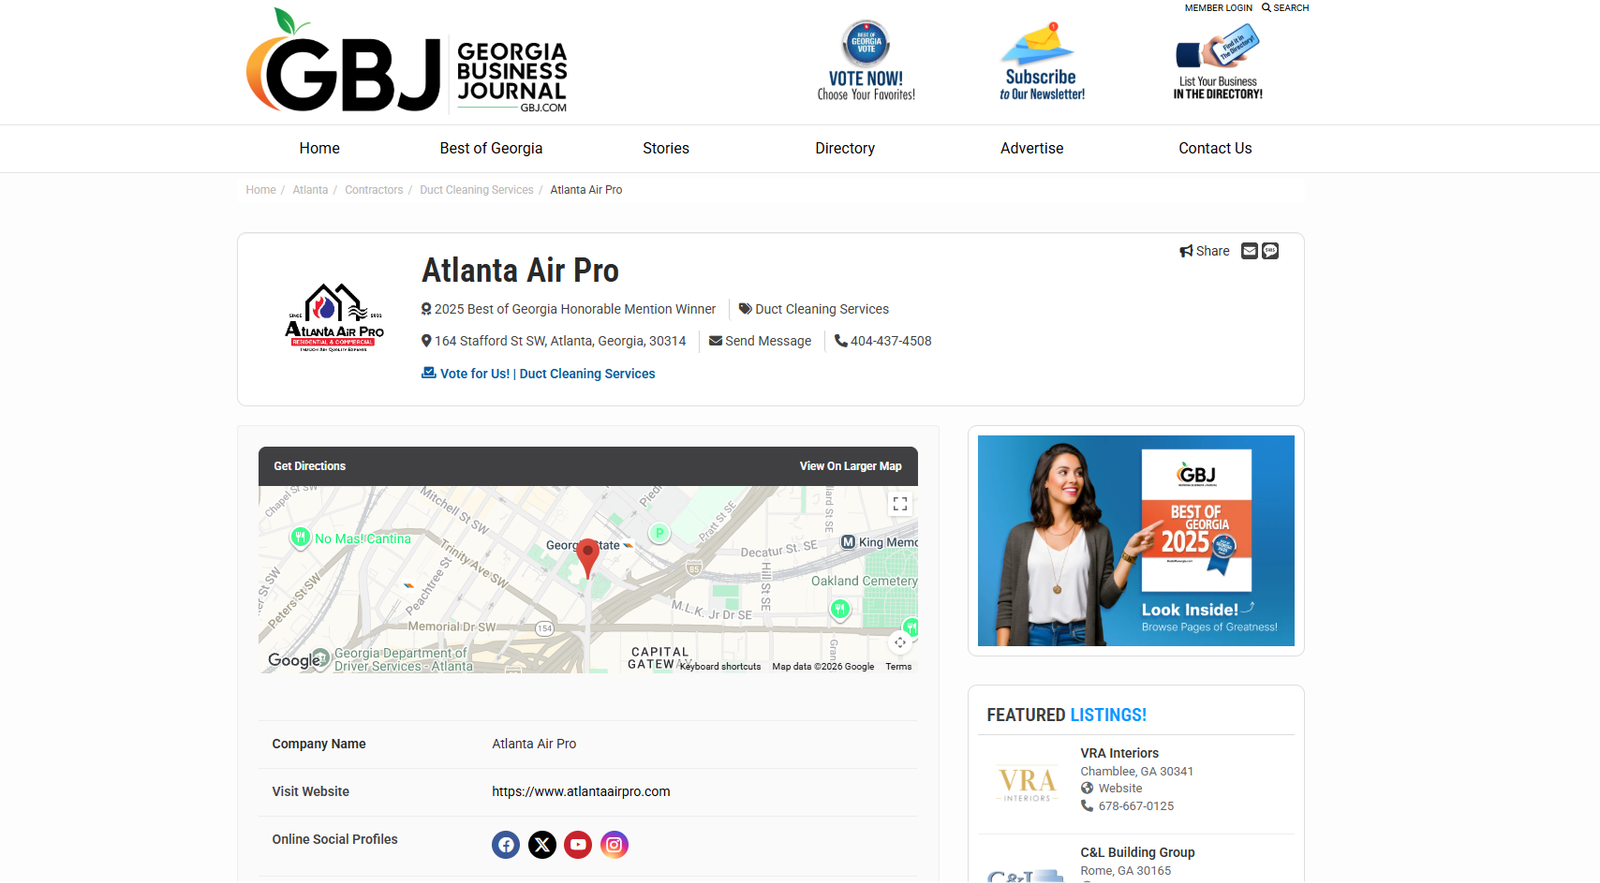Viewport: 1600px width, 883px height.
Task: Click the Oakland Cemetery map label
Action: (864, 581)
